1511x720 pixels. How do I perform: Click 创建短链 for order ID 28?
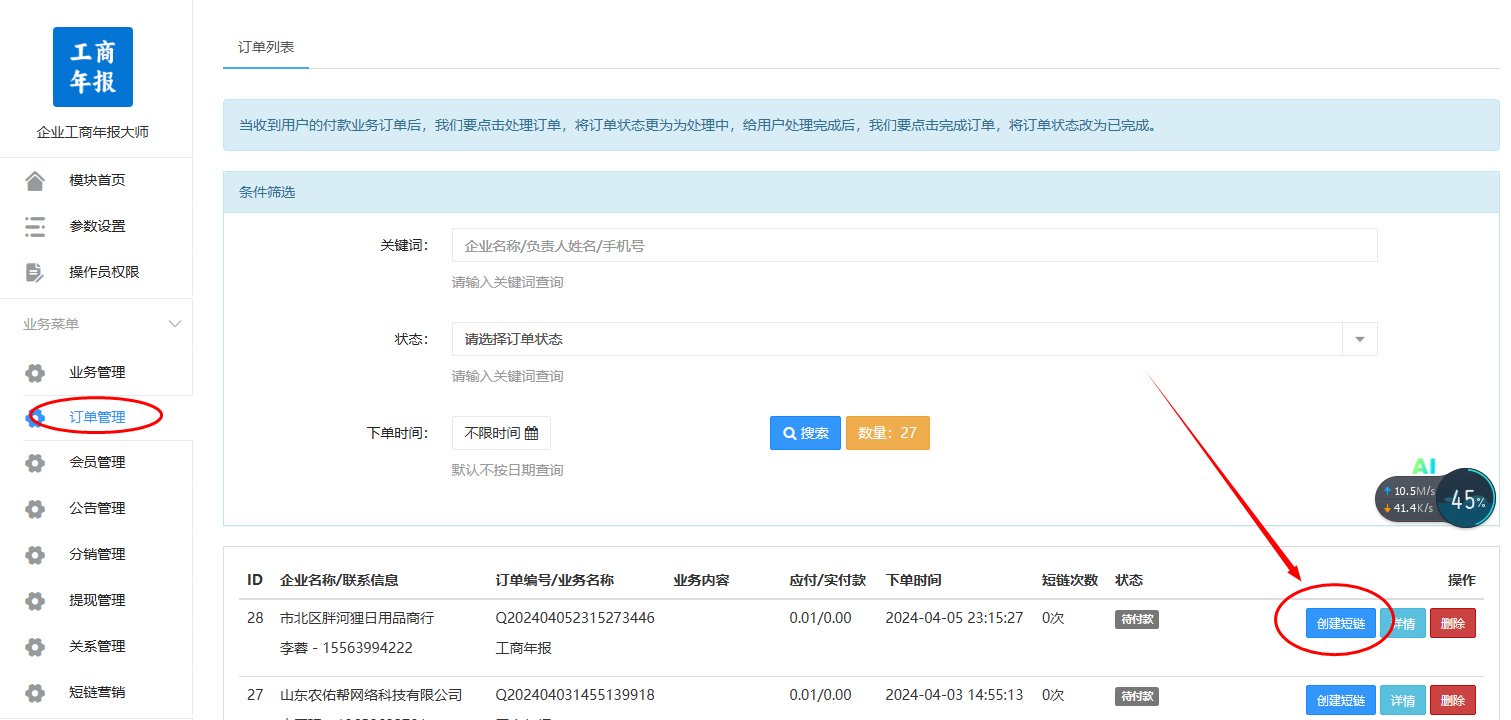(1341, 624)
